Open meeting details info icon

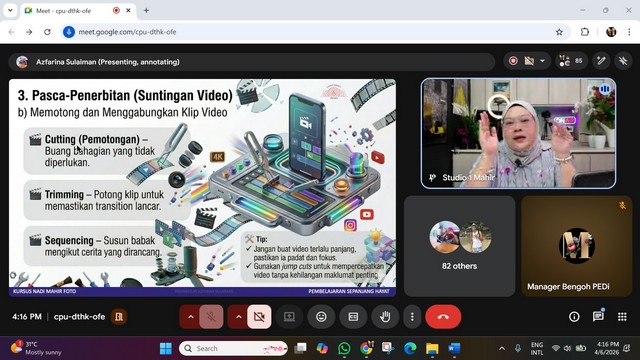pyautogui.click(x=574, y=317)
